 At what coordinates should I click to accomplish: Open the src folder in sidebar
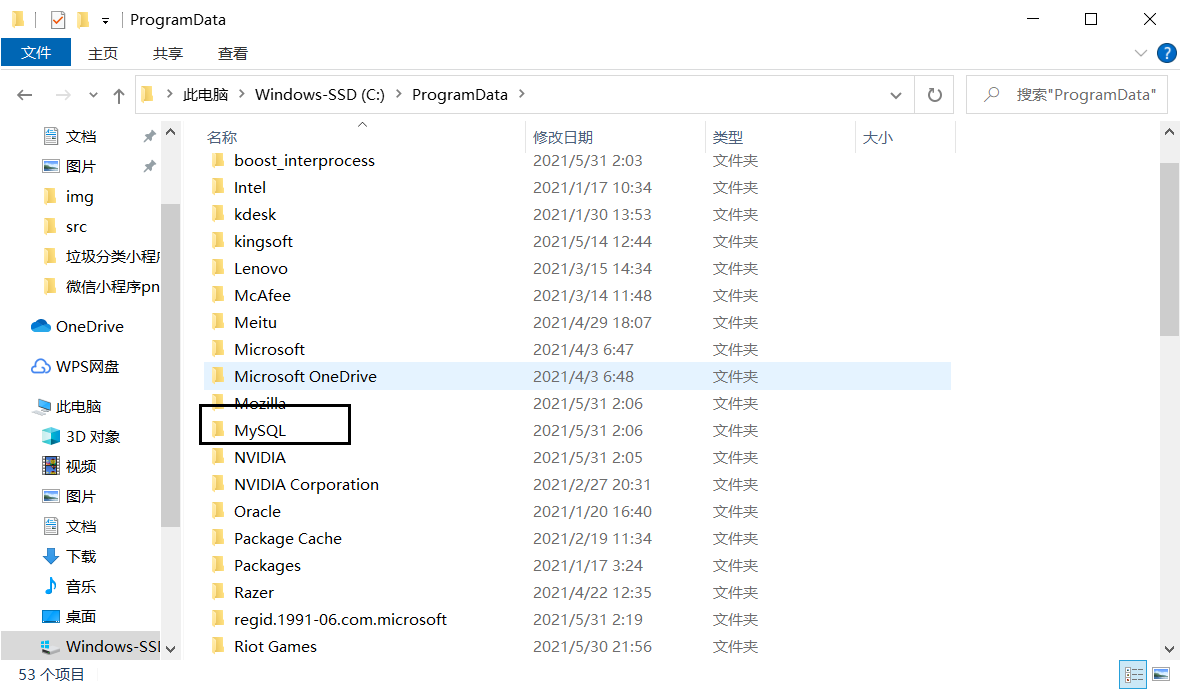click(75, 227)
